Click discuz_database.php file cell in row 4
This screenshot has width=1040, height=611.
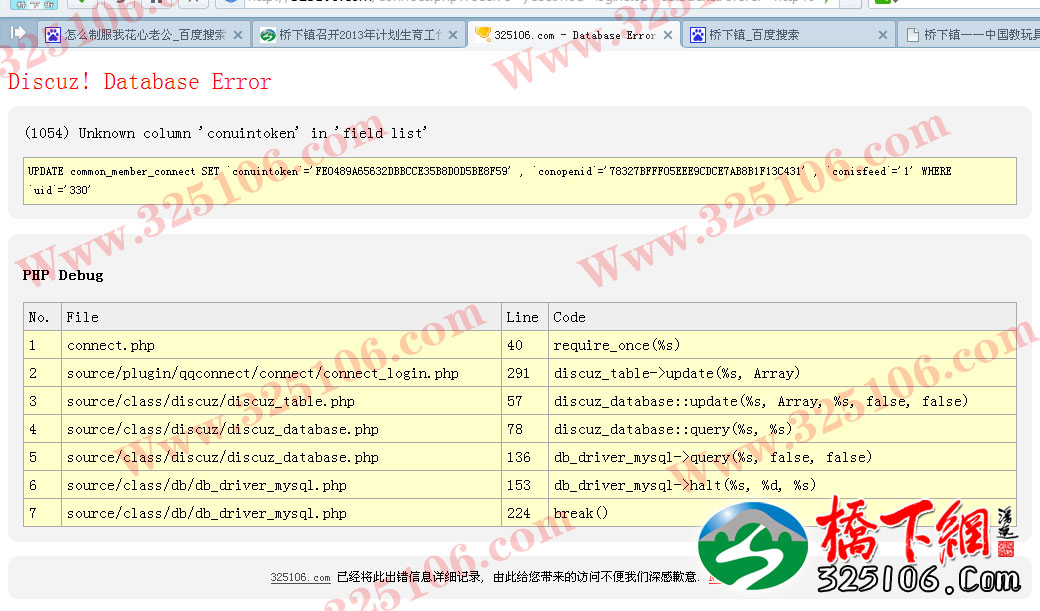[x=281, y=429]
